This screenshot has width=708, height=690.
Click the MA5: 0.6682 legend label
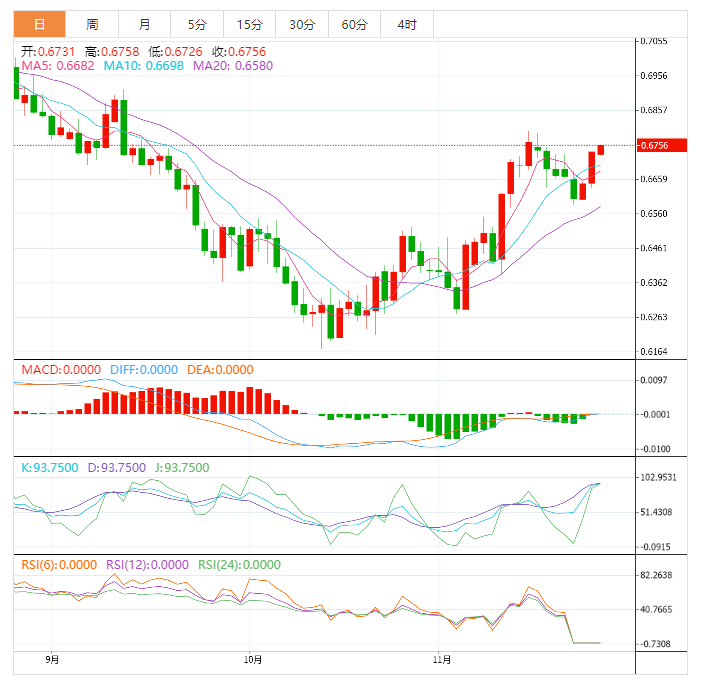coord(58,66)
